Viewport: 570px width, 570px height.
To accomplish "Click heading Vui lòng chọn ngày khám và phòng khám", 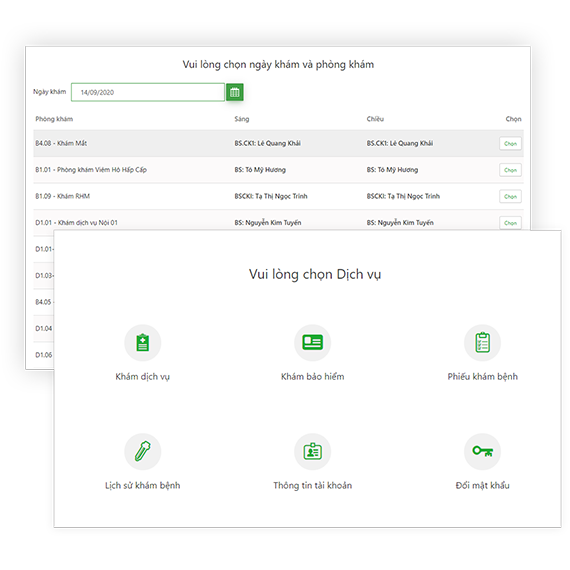I will [278, 65].
